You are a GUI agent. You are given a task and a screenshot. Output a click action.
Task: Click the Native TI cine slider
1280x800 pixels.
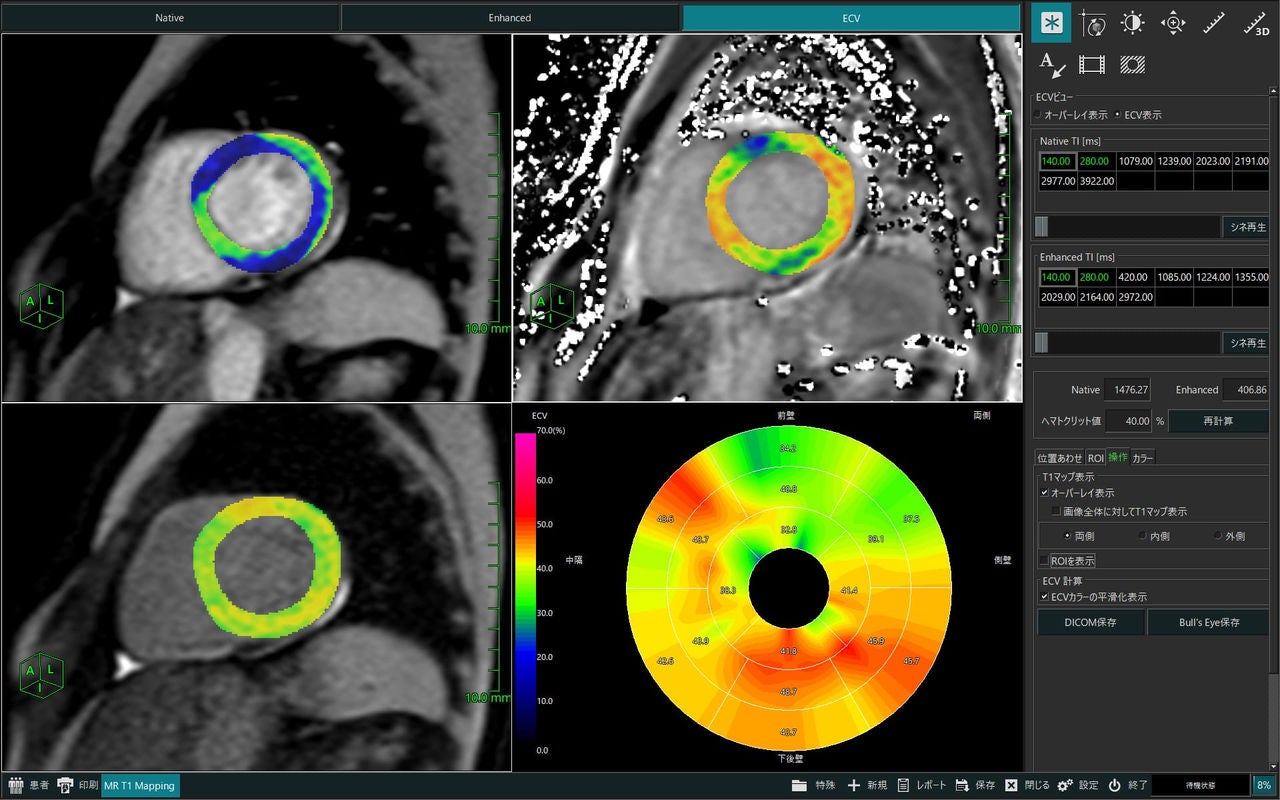[x=1127, y=227]
